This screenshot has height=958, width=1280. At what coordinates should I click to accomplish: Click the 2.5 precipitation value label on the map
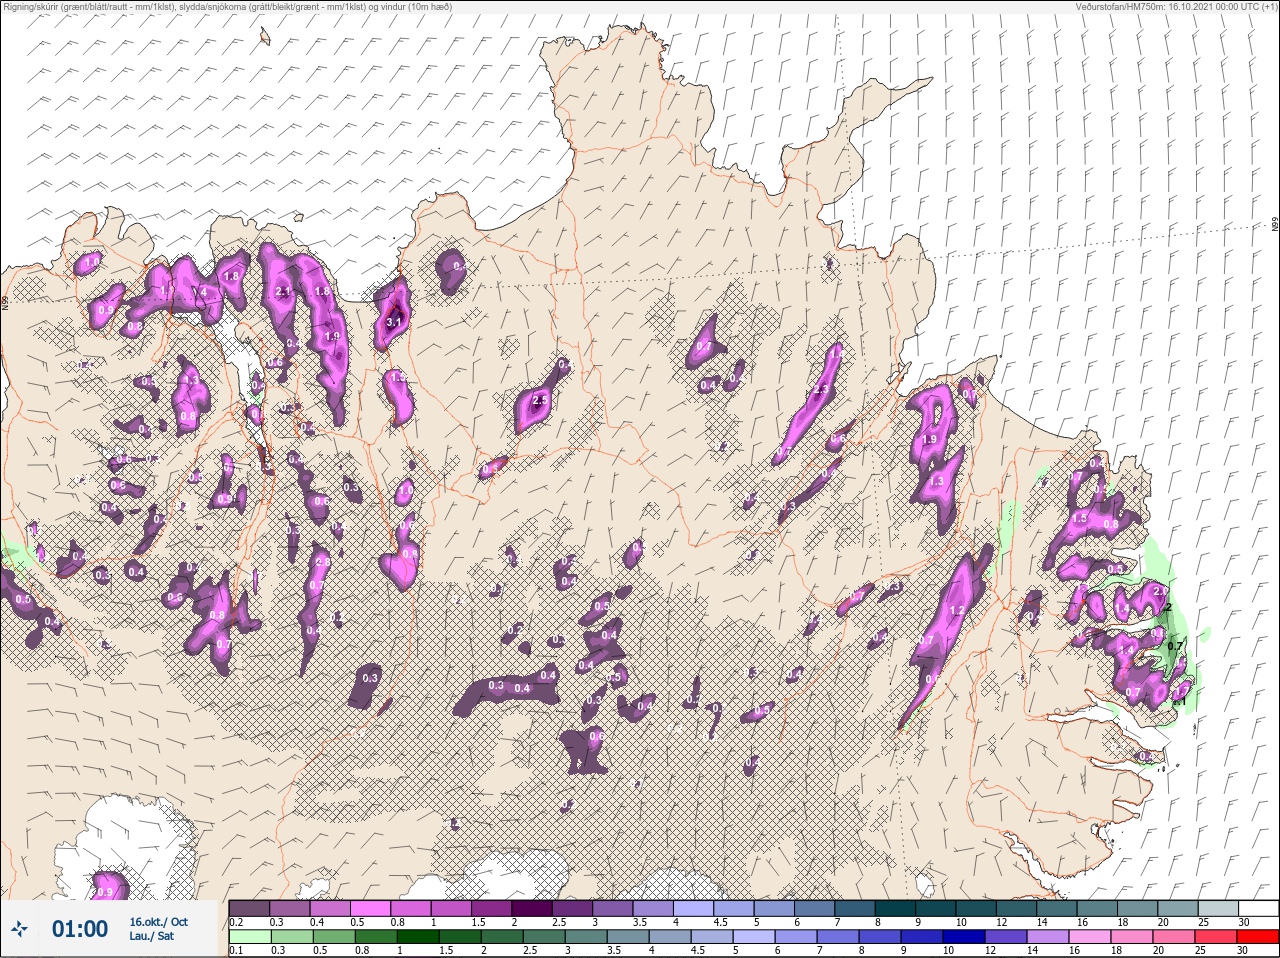coord(540,400)
